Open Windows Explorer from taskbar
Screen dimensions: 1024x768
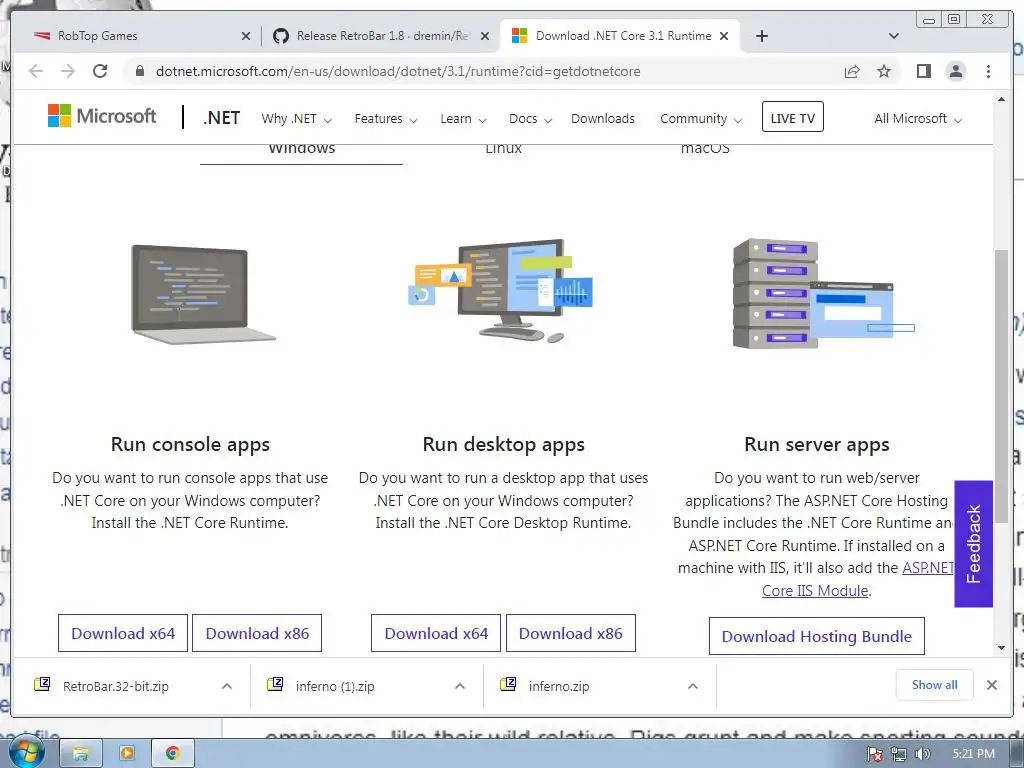(80, 754)
